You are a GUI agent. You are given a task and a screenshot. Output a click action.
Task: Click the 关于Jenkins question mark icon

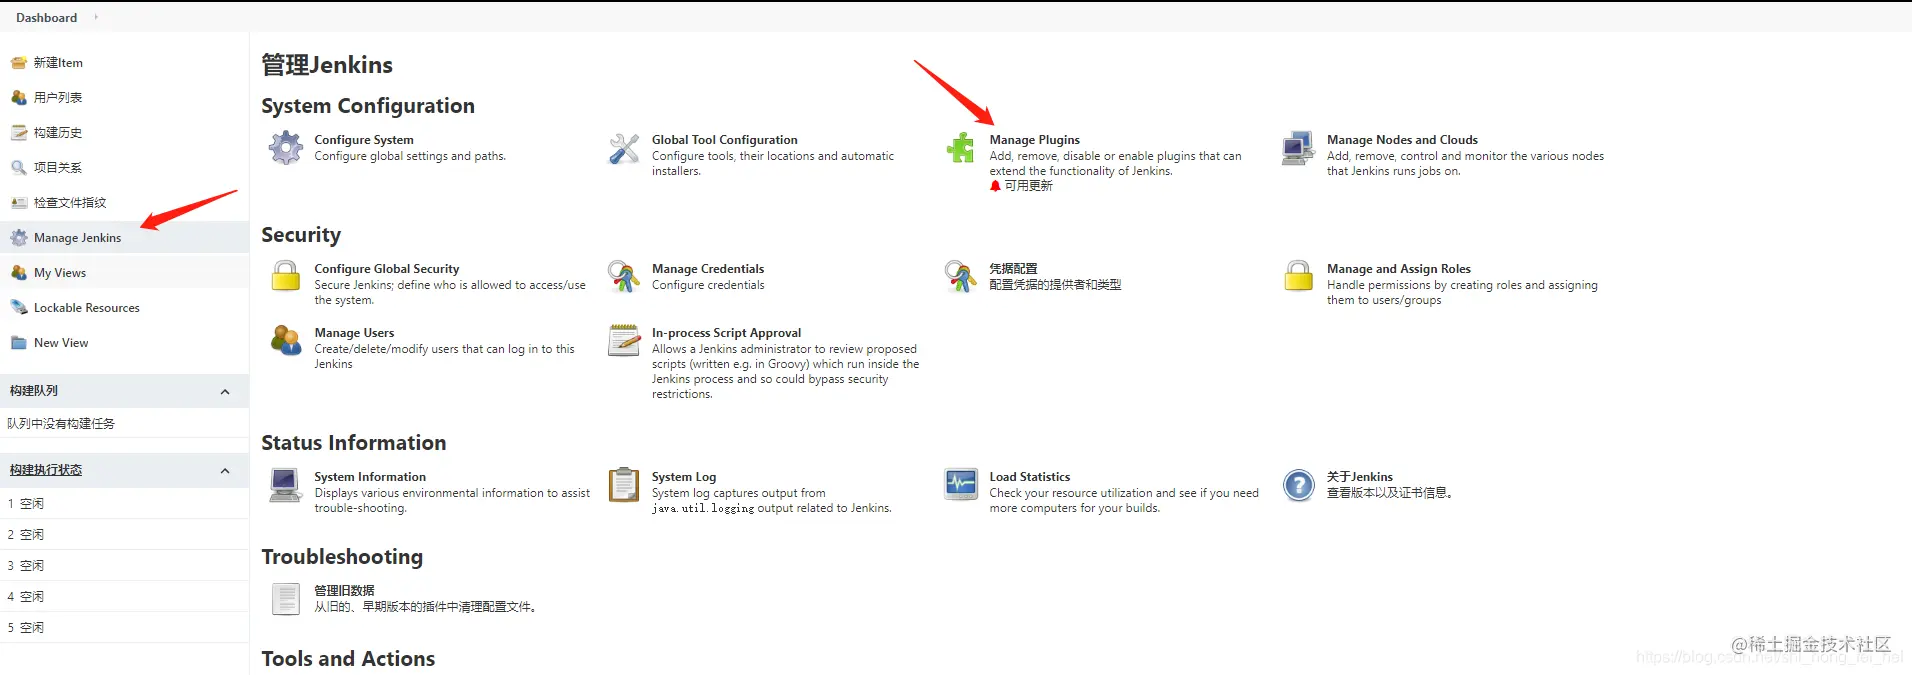coord(1298,485)
